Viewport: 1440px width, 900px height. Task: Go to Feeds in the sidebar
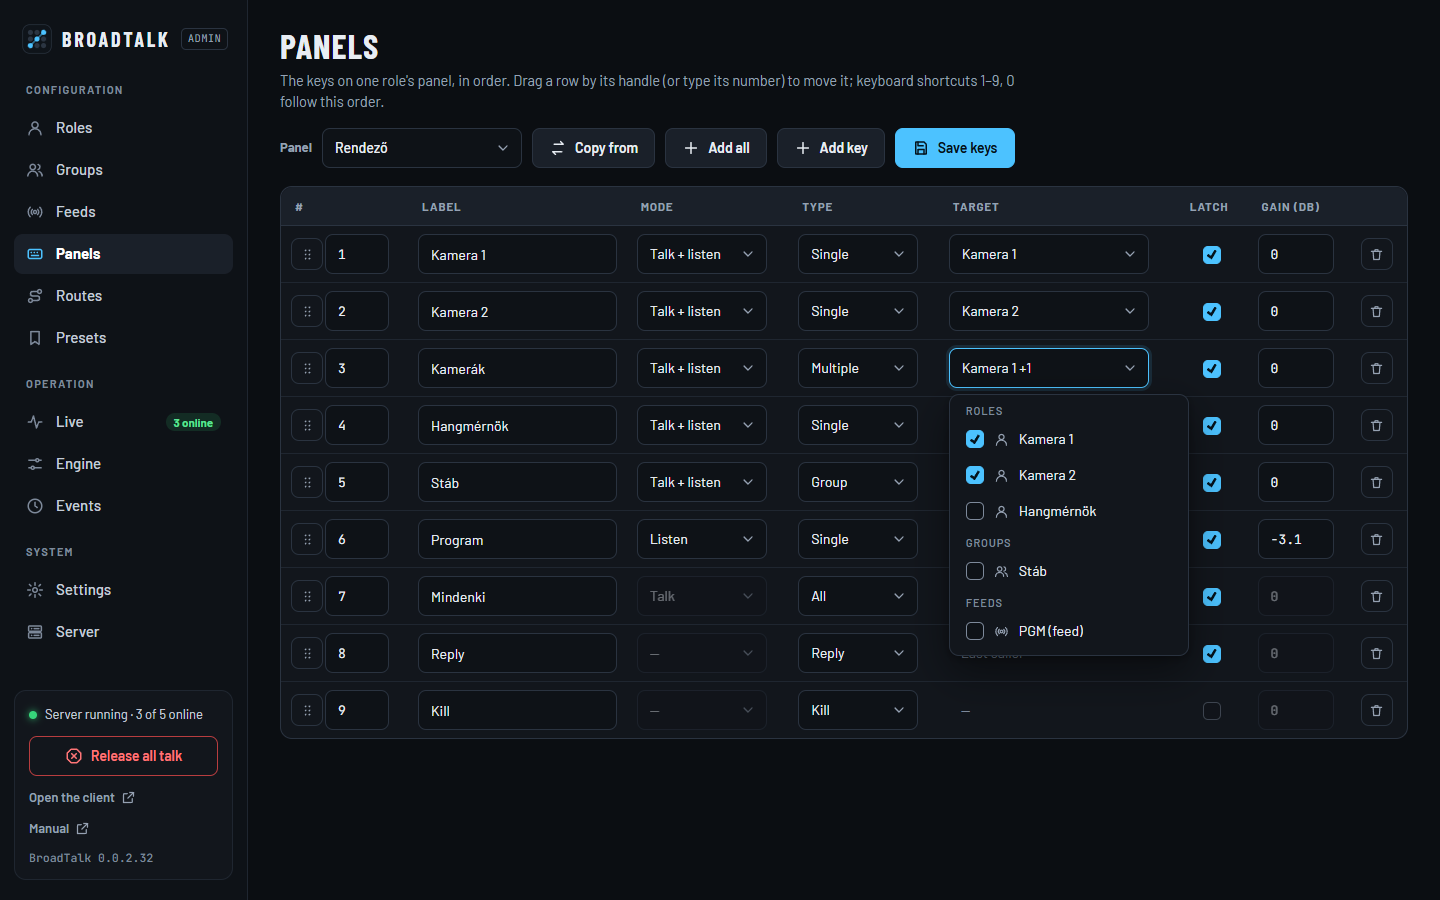(124, 212)
